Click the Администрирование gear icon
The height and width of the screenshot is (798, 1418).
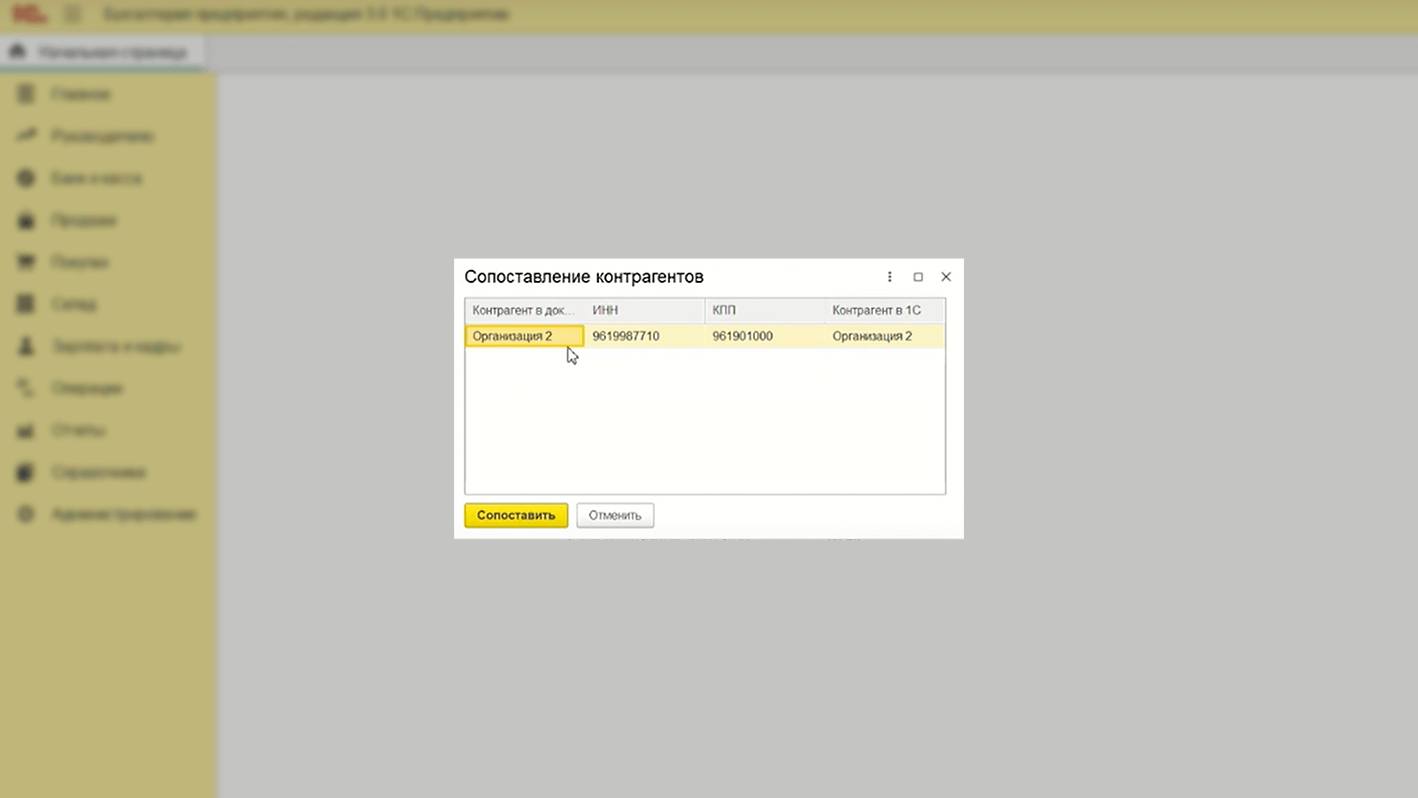(27, 514)
